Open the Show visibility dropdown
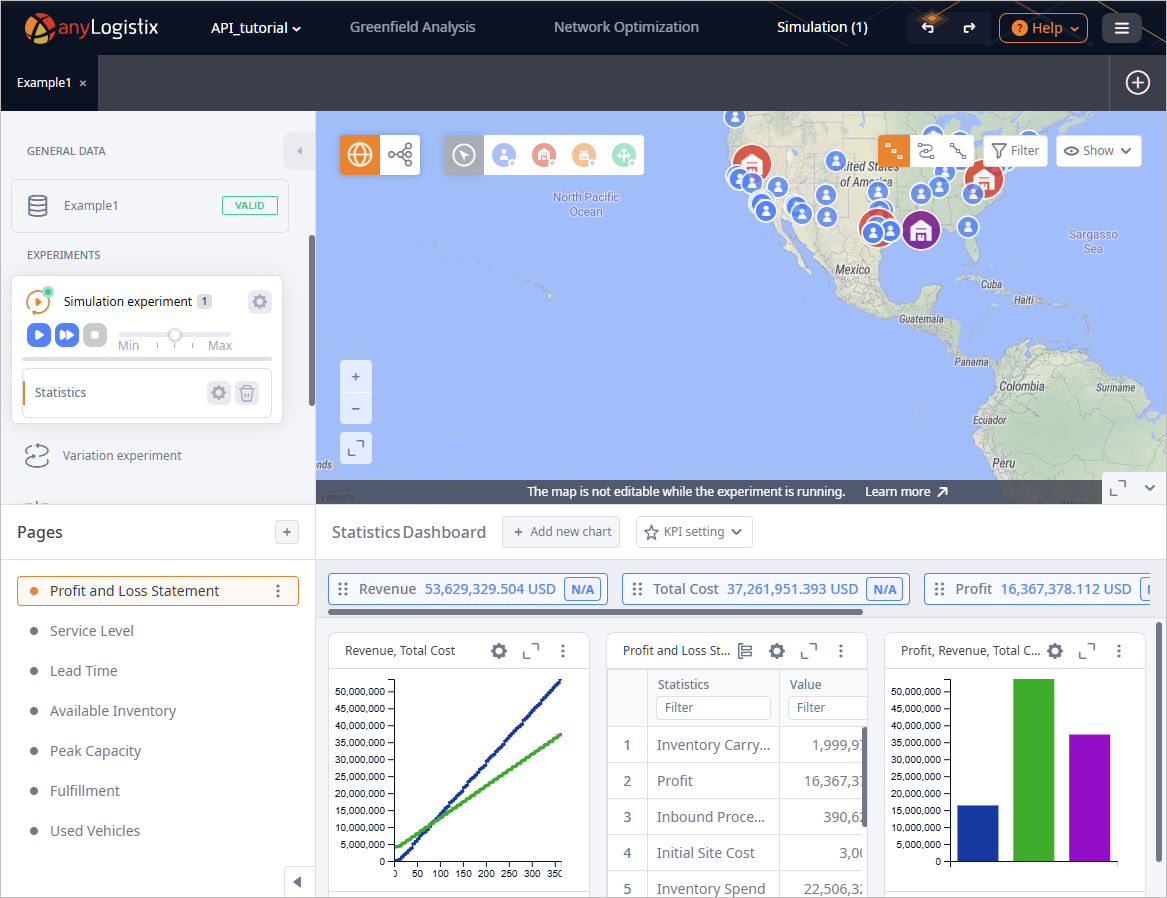Viewport: 1167px width, 898px height. pos(1098,151)
